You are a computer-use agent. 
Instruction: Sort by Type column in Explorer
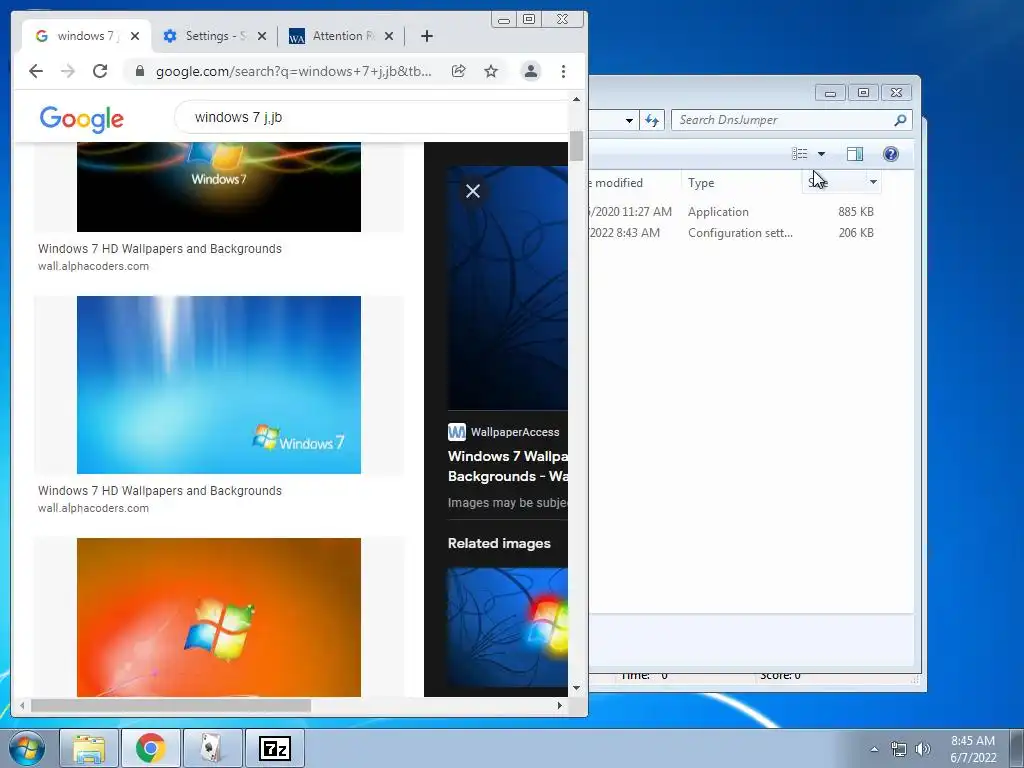coord(741,183)
